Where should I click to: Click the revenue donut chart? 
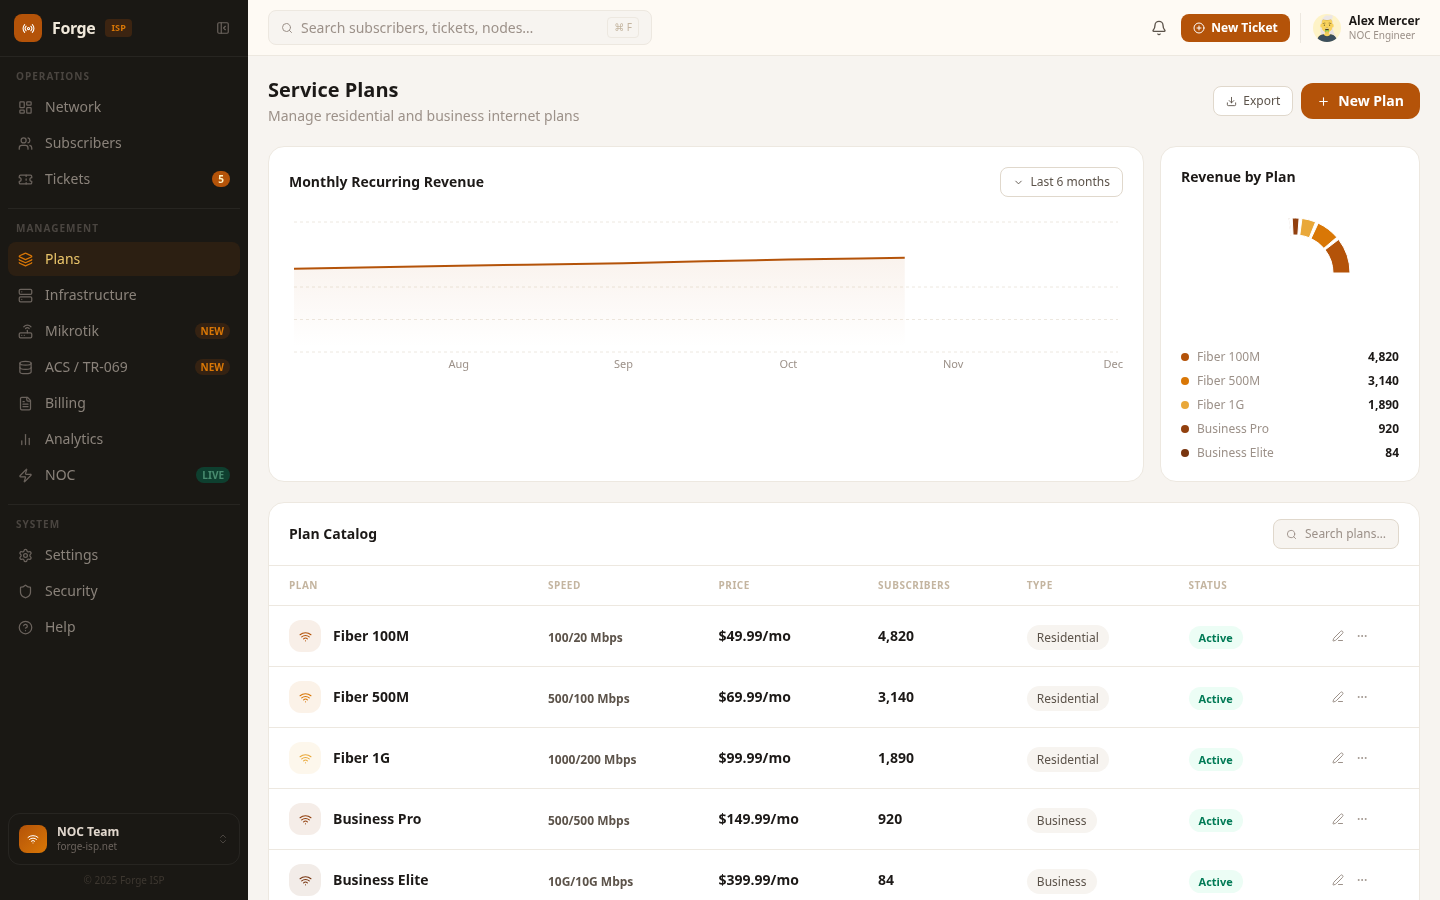coord(1320,245)
